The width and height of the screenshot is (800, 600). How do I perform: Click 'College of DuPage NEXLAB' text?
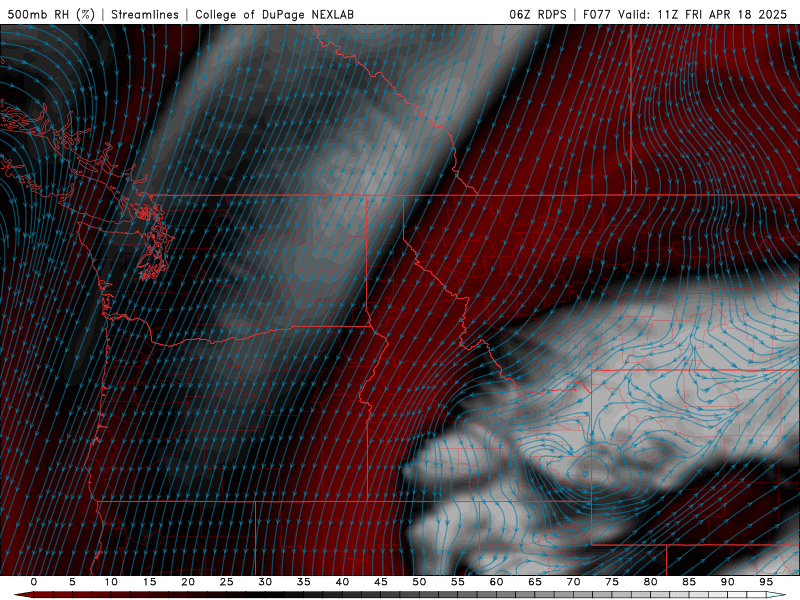[274, 14]
